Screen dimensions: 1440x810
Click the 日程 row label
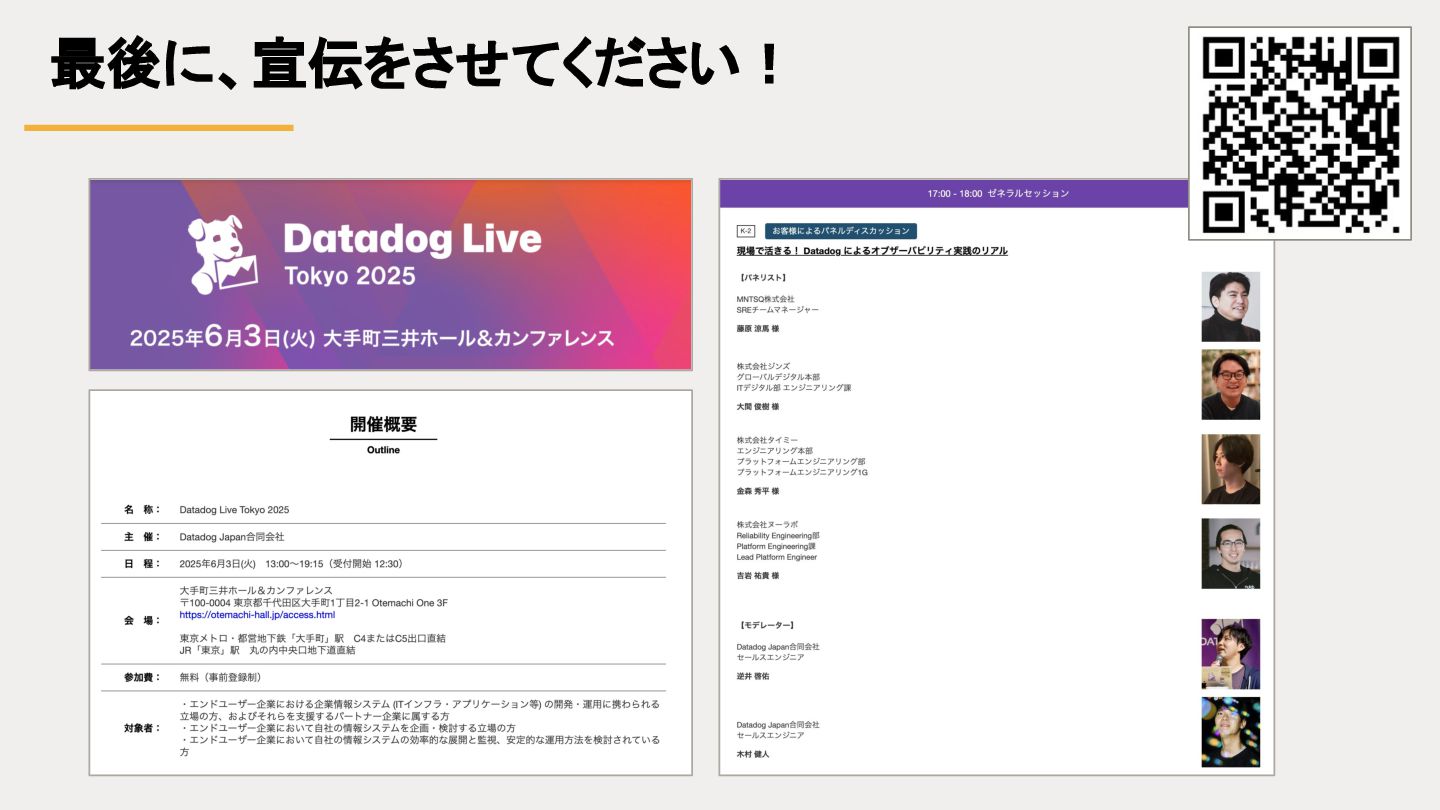142,564
